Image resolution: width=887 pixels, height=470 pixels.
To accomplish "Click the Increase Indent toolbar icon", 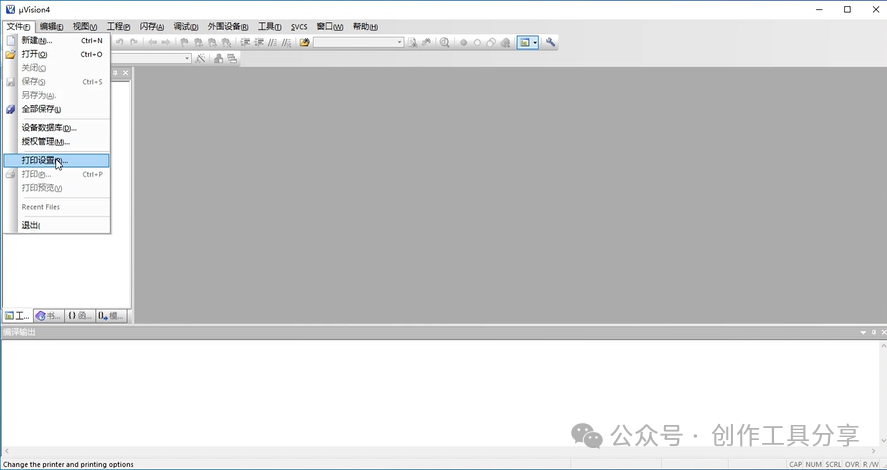I will pos(245,42).
